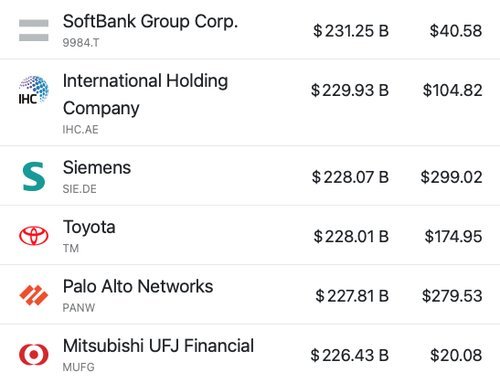Open the IHC globe logo

[34, 90]
